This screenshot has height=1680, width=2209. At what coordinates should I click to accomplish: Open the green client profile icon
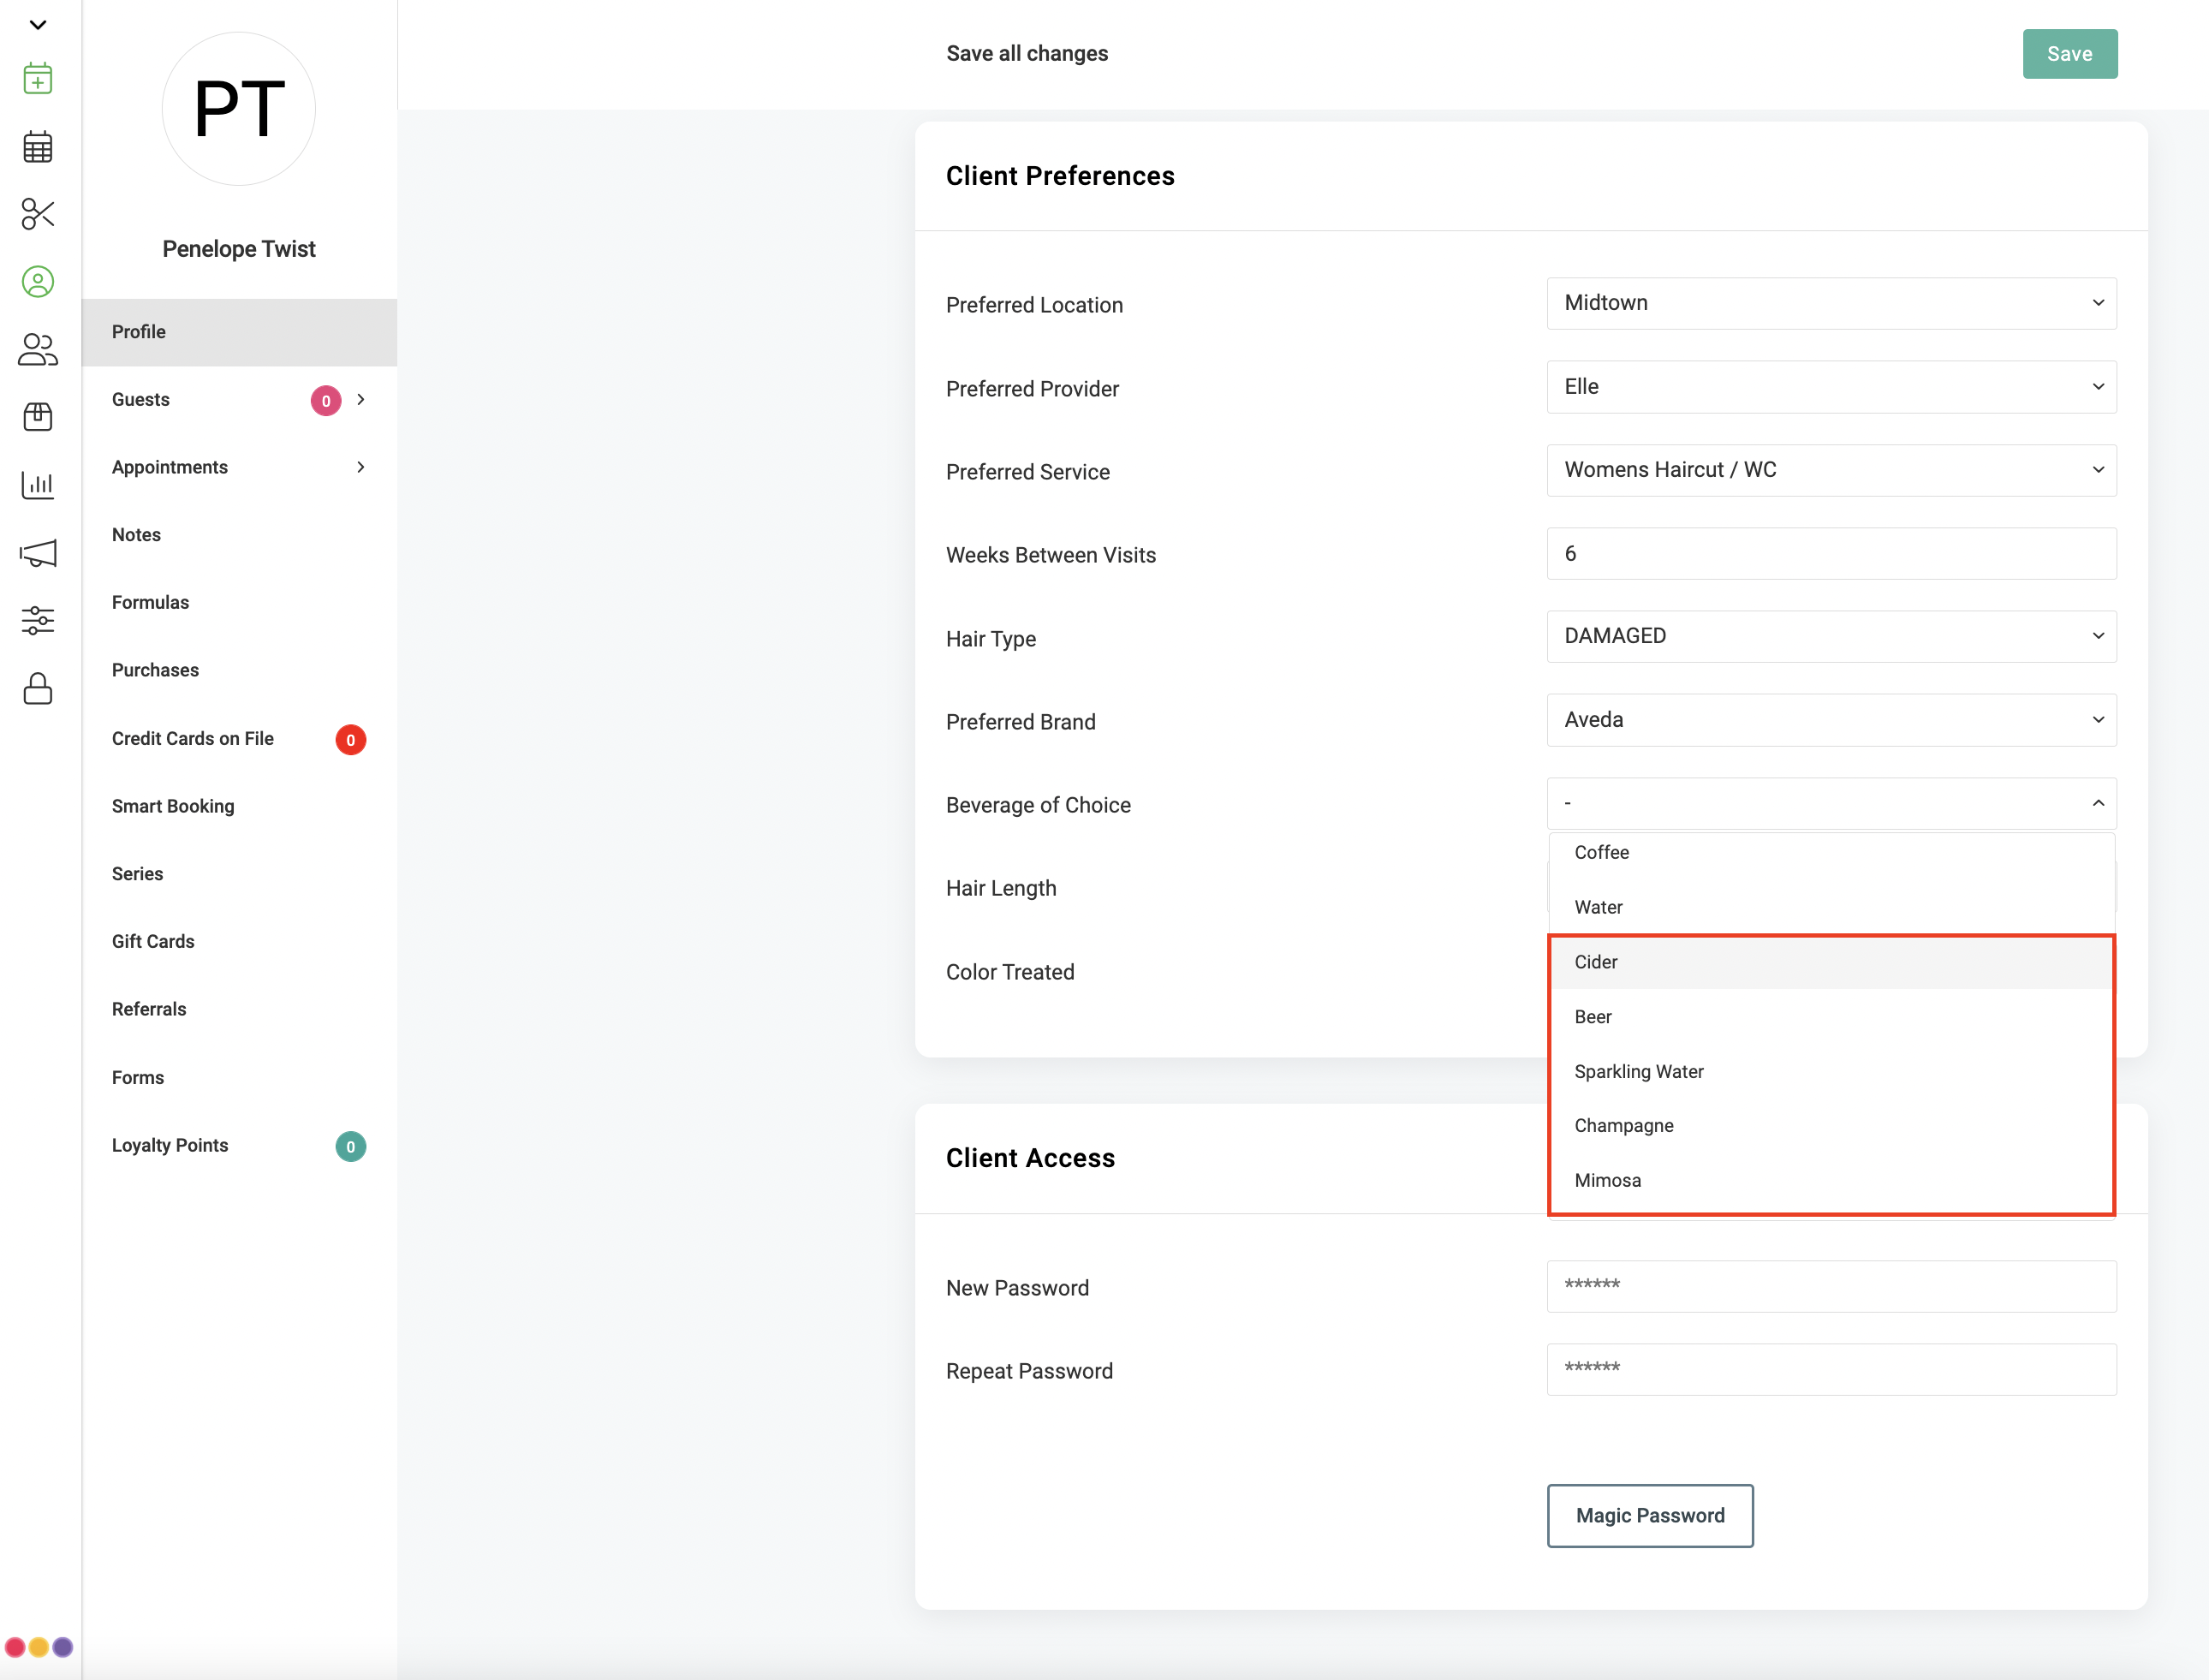point(38,282)
